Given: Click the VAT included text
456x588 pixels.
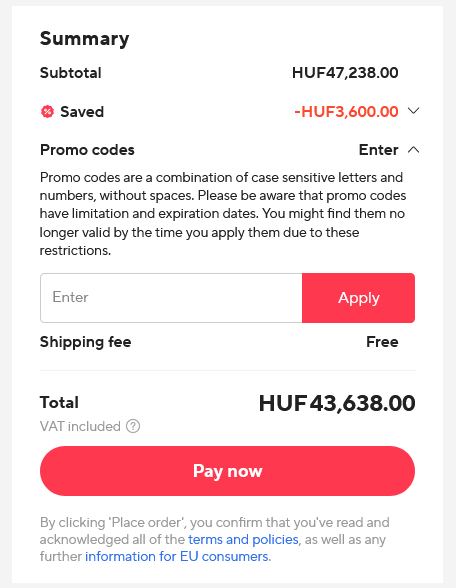Looking at the screenshot, I should coord(80,426).
